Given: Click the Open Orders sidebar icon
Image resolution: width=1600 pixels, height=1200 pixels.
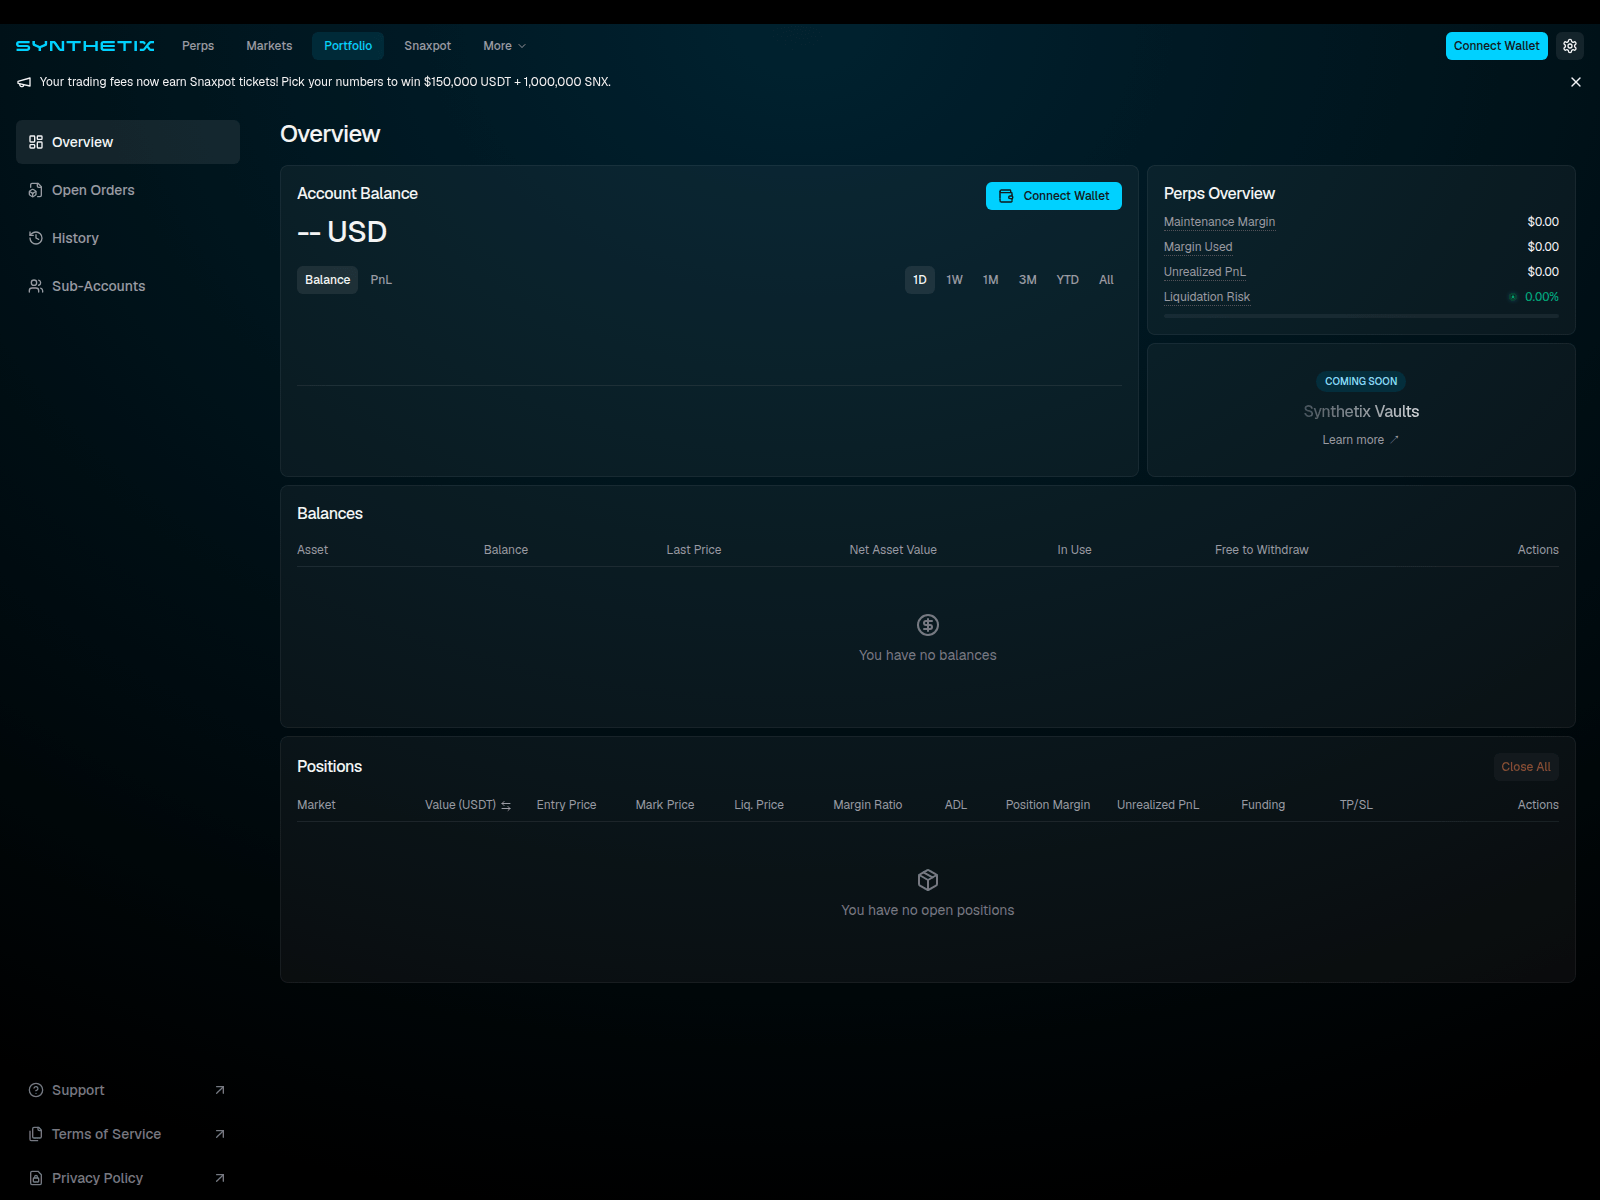Looking at the screenshot, I should click(x=36, y=190).
